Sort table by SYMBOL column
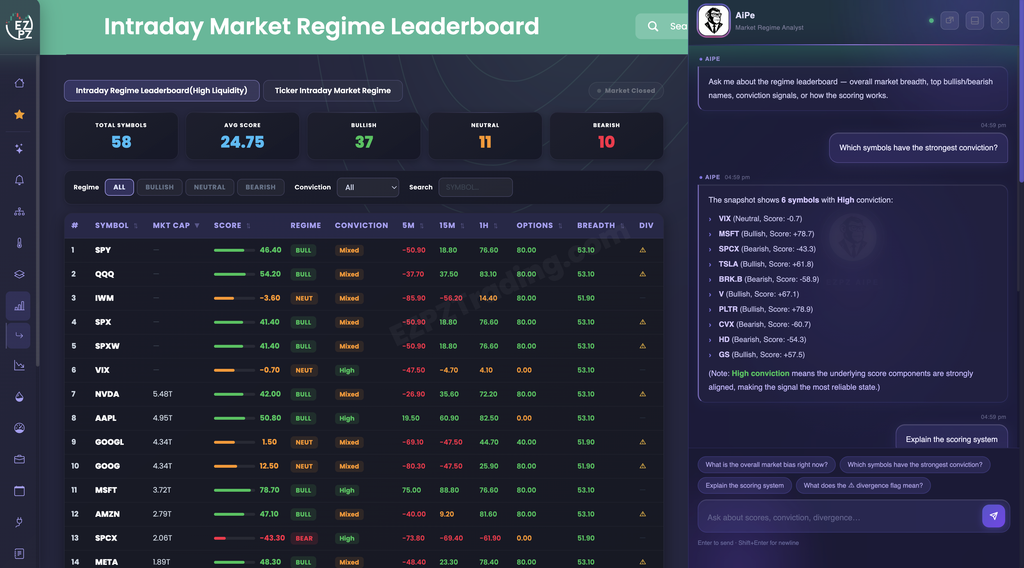 click(x=116, y=225)
